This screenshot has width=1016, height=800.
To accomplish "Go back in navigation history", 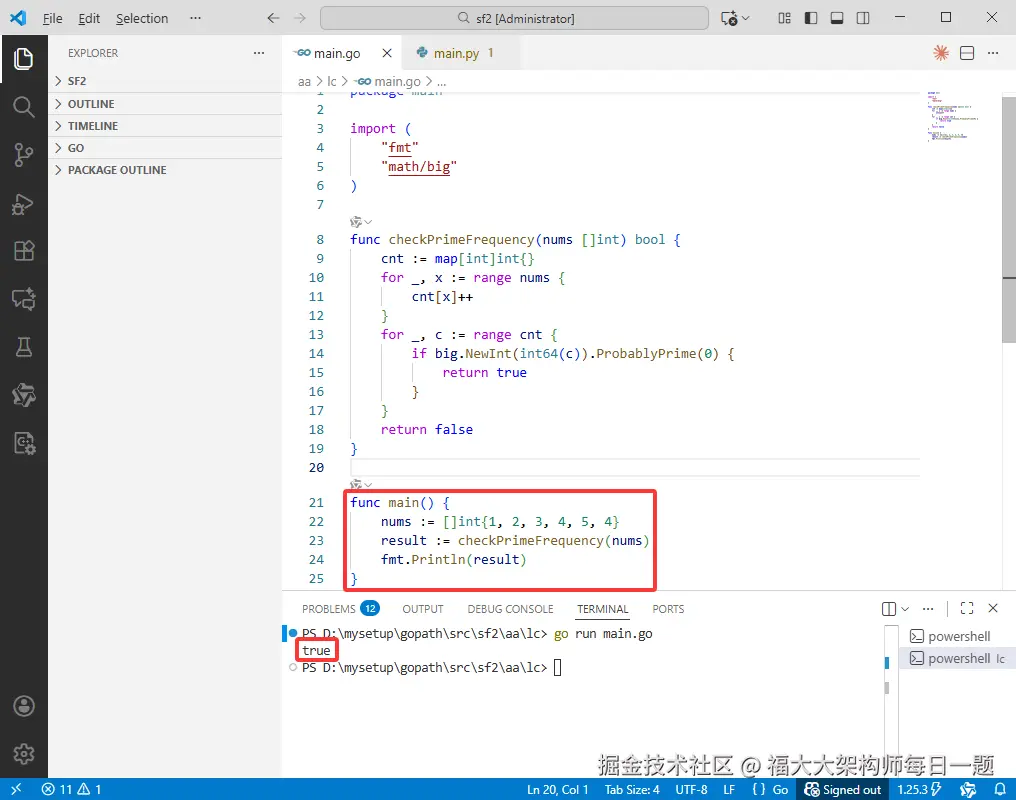I will tap(273, 18).
